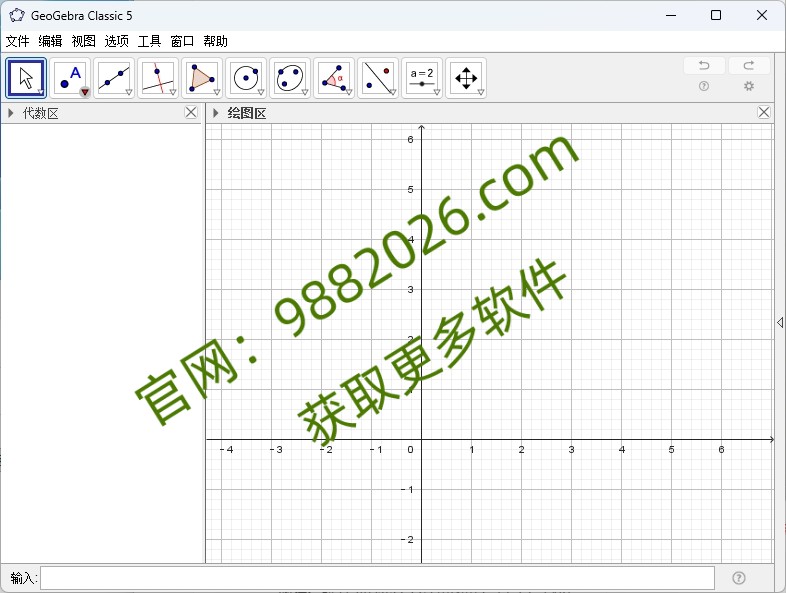Expand the 绘图区 style bar triangle
Viewport: 786px width, 593px height.
(x=216, y=113)
